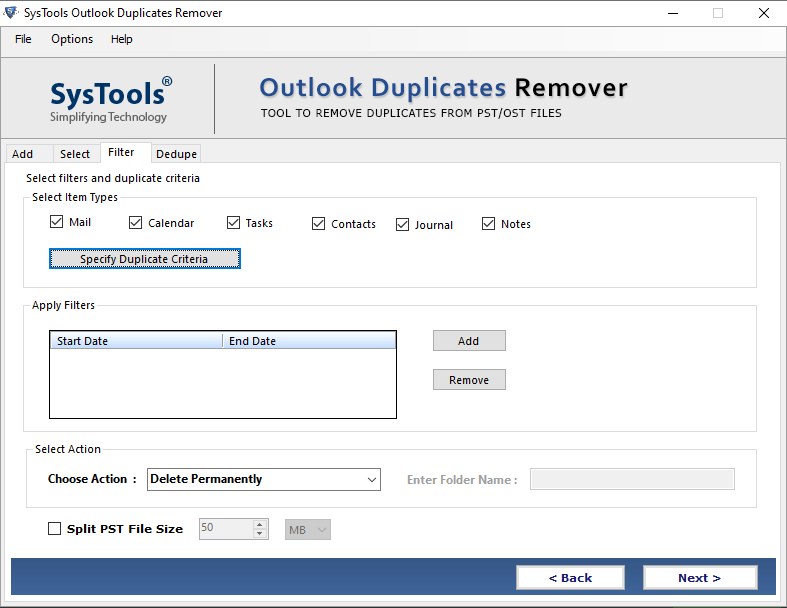Go to previous step with Back
Screen dimensions: 787x608
point(570,578)
